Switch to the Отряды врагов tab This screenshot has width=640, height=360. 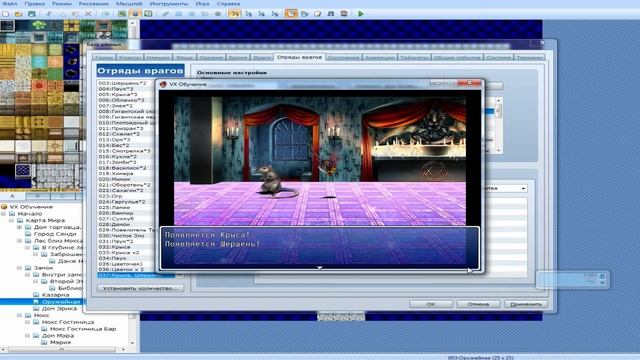(x=299, y=57)
